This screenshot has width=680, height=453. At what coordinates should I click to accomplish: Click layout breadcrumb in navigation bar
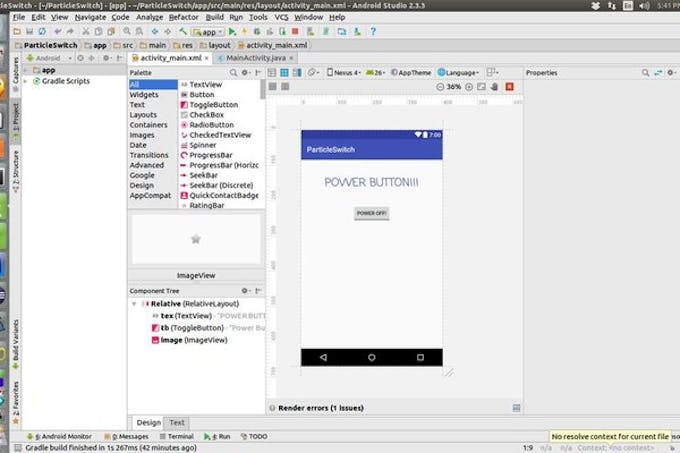click(216, 45)
